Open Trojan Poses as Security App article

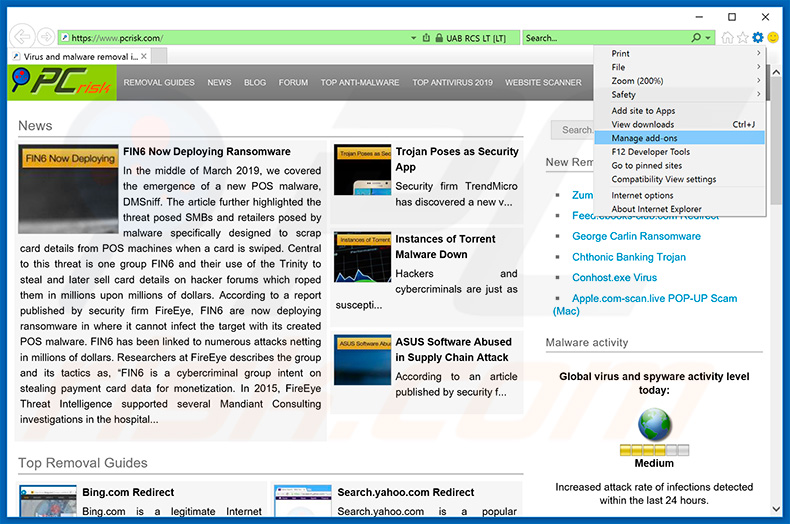tap(456, 159)
